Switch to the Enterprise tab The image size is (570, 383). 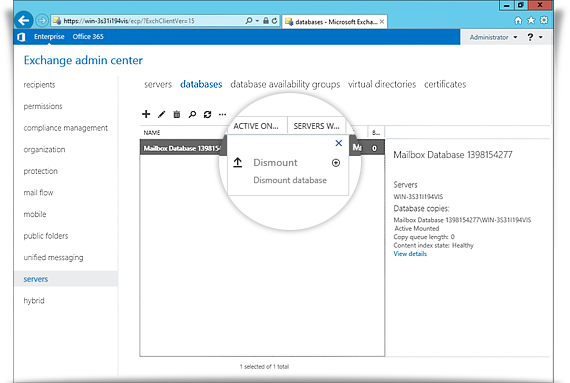click(x=49, y=37)
